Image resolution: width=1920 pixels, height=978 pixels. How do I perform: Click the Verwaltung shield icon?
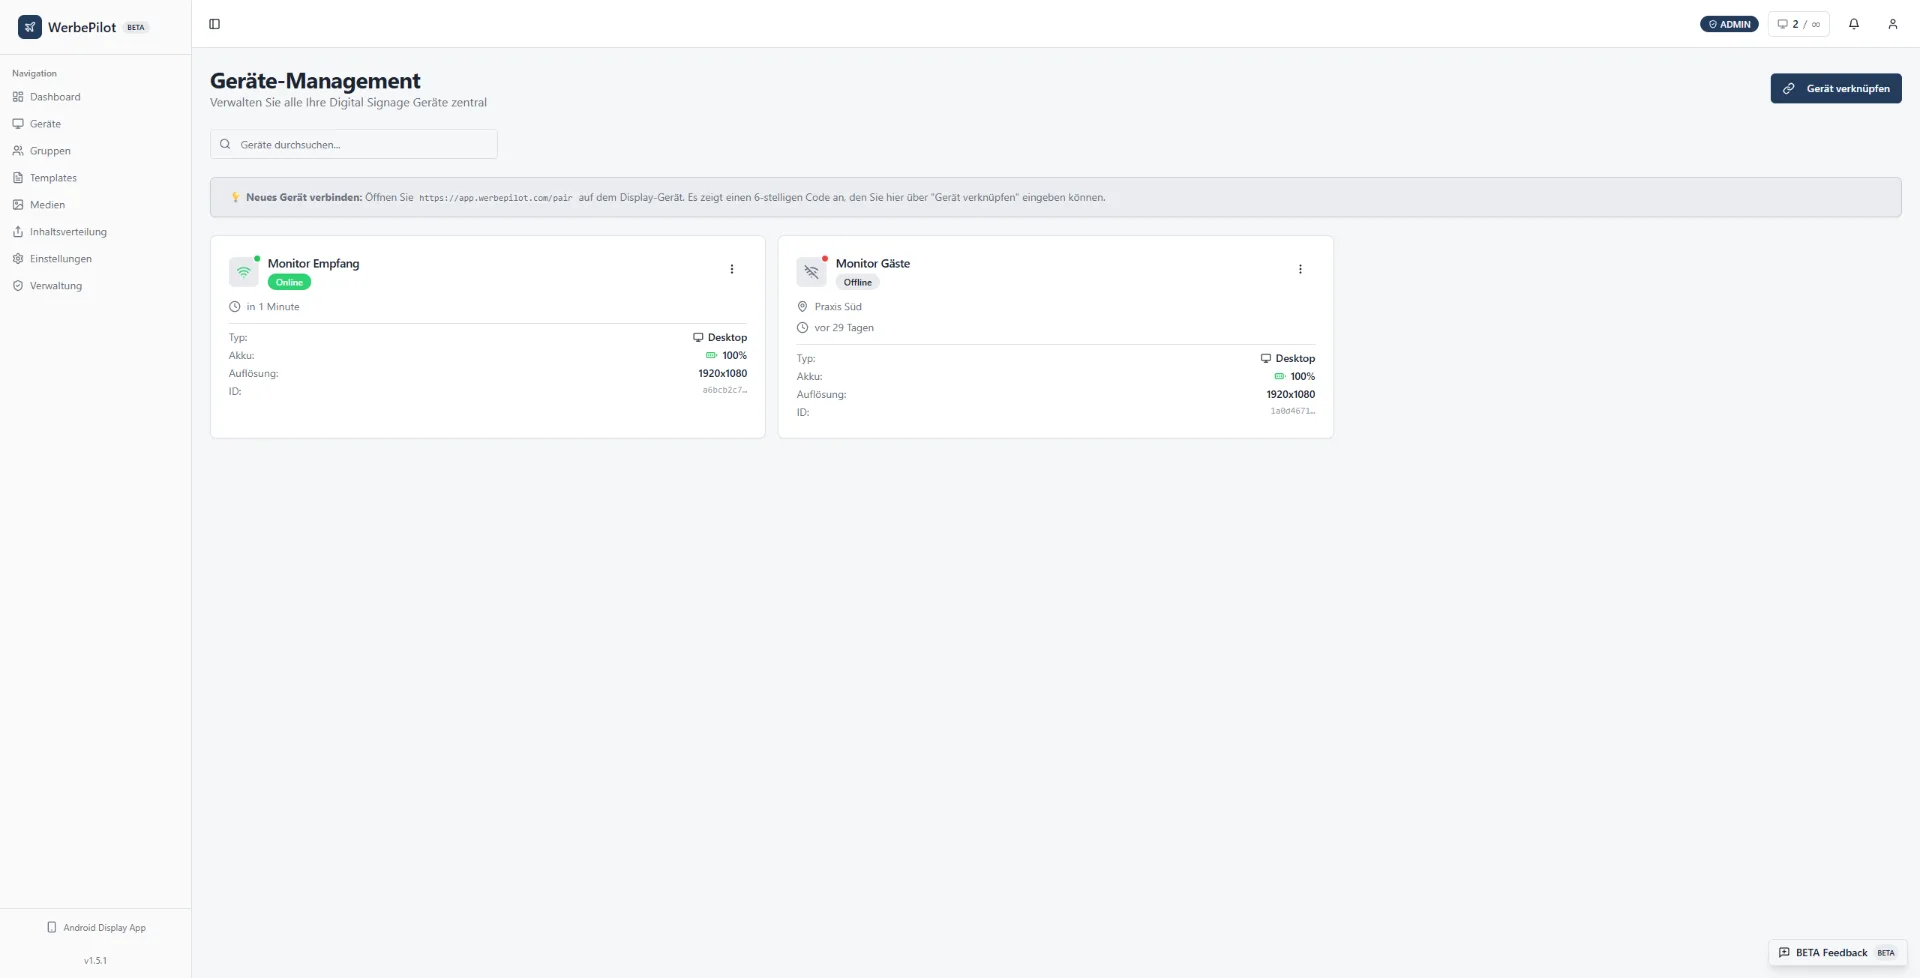click(x=18, y=286)
